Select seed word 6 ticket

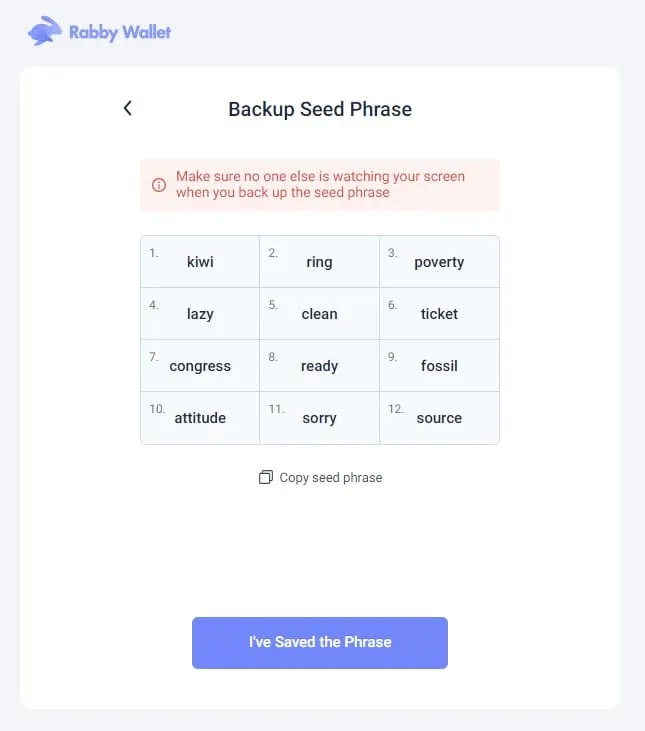click(x=439, y=314)
